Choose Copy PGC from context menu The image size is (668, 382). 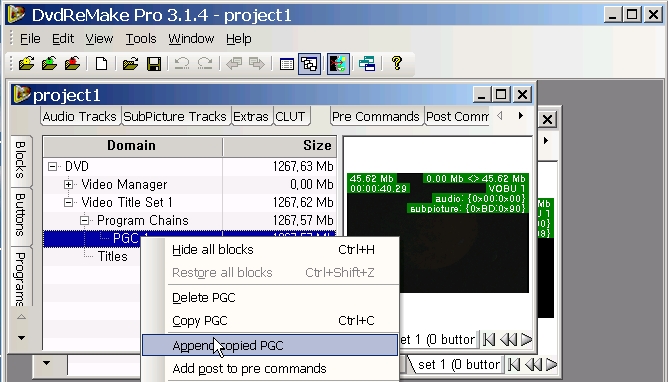[x=271, y=320]
